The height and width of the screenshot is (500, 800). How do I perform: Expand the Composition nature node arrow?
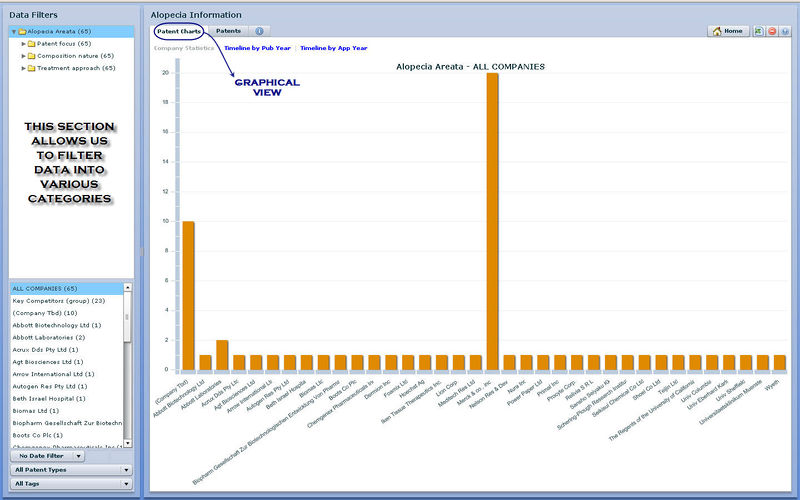(x=23, y=56)
